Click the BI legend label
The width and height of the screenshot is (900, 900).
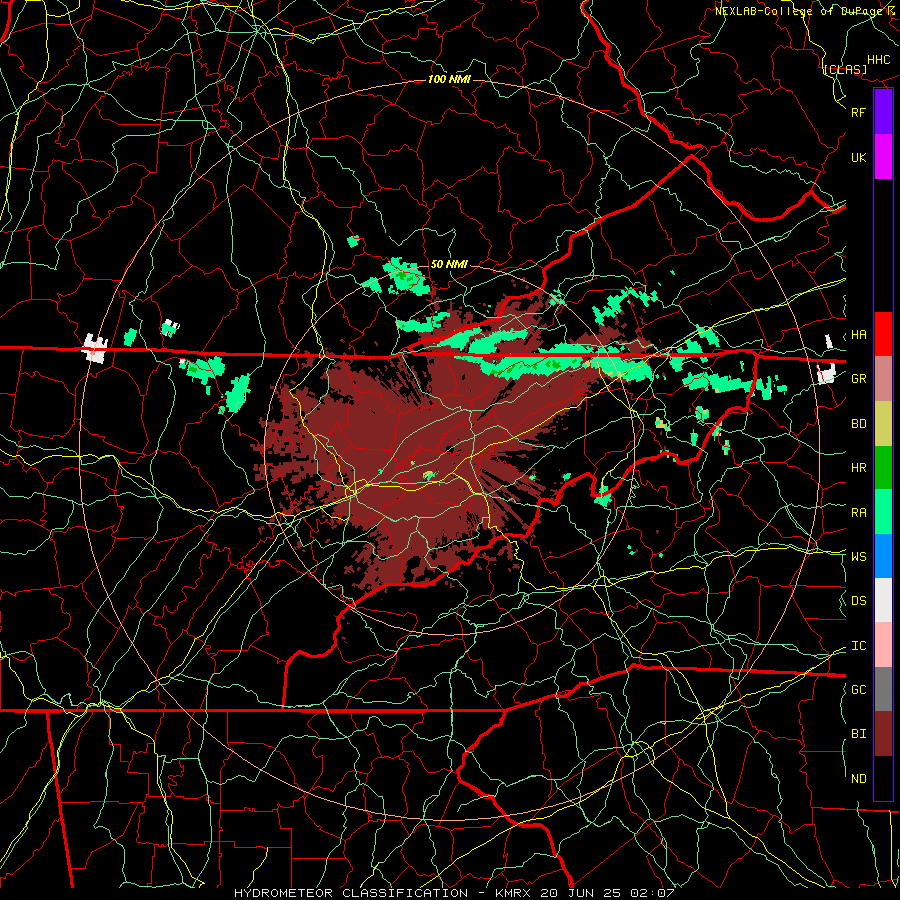pyautogui.click(x=858, y=734)
